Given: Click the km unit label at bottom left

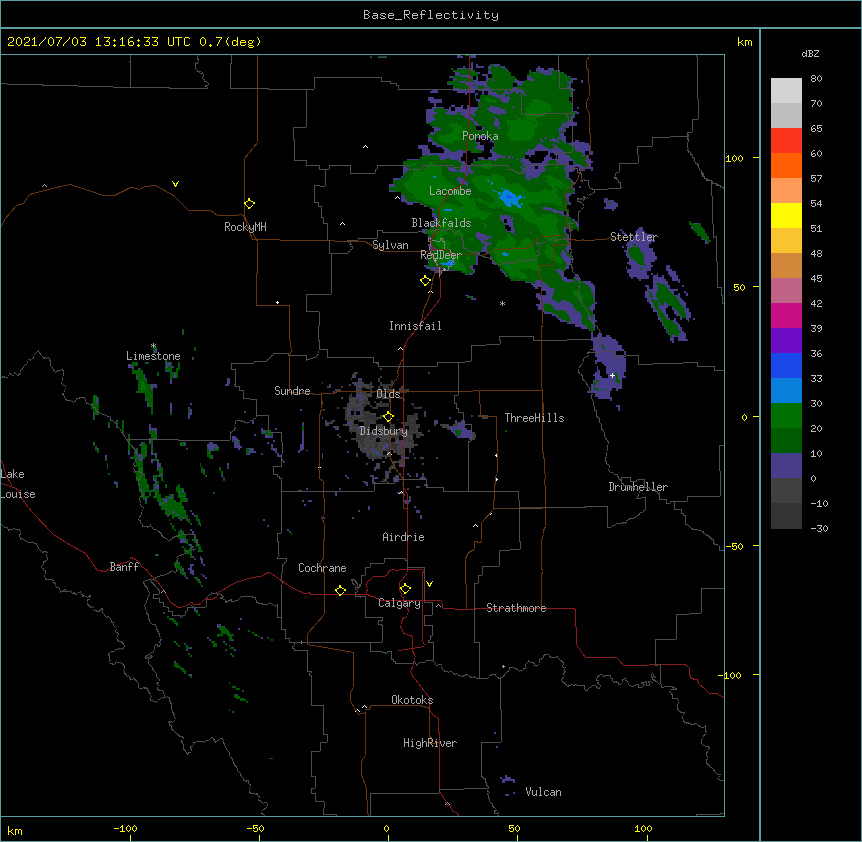Looking at the screenshot, I should (15, 831).
